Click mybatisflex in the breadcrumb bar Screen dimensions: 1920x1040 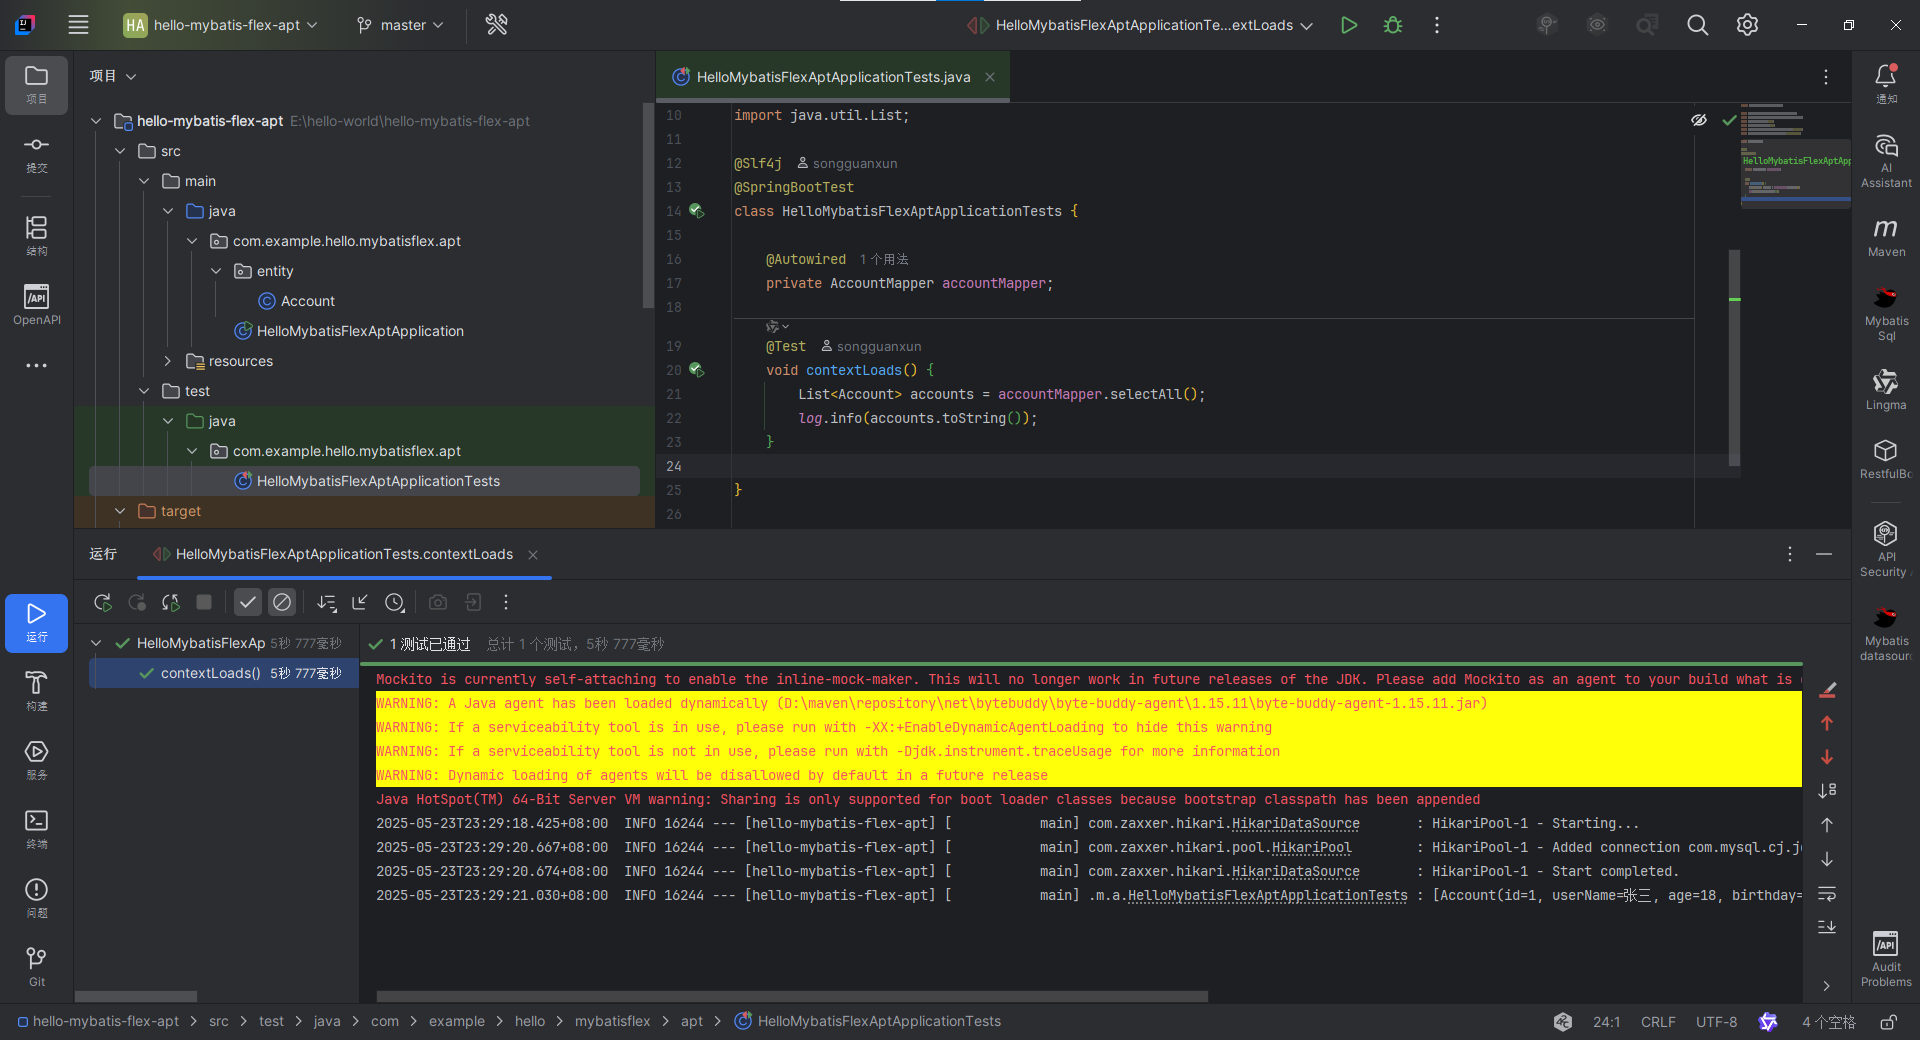pos(612,1021)
